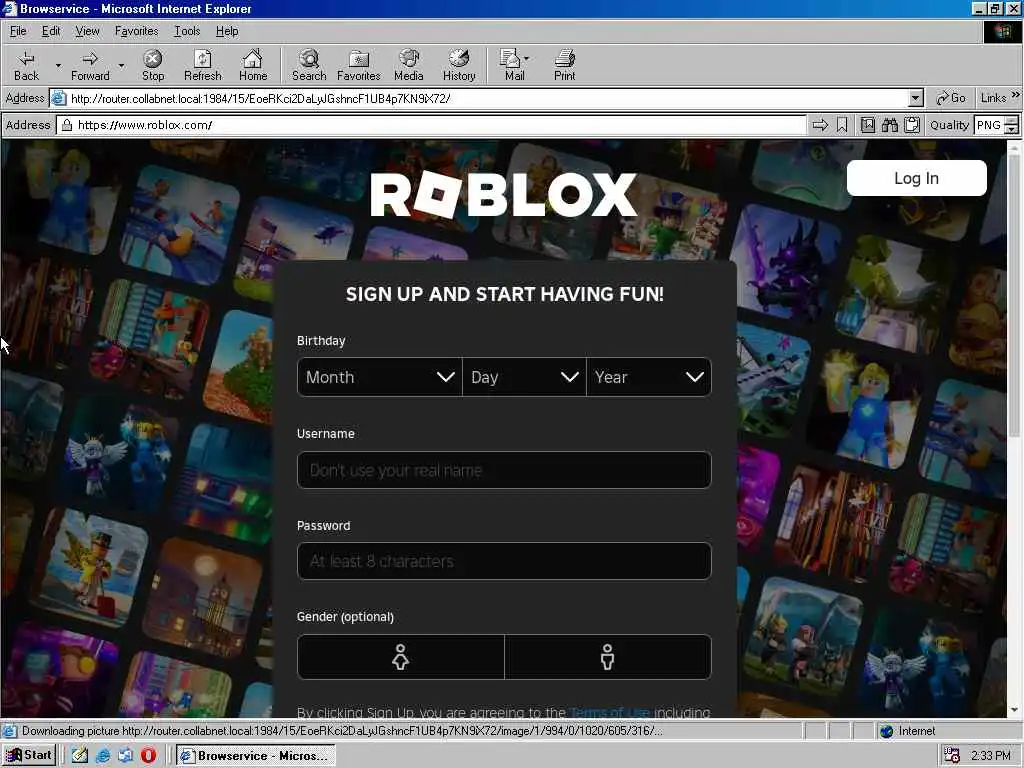The width and height of the screenshot is (1024, 768).
Task: Click the bookmark ribbon icon
Action: (842, 125)
